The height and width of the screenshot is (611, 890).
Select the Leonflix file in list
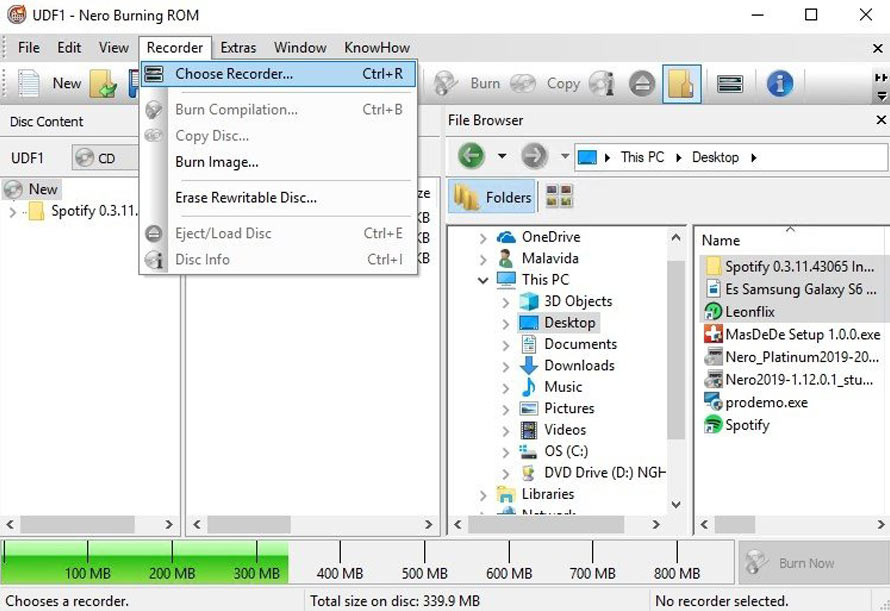point(750,312)
